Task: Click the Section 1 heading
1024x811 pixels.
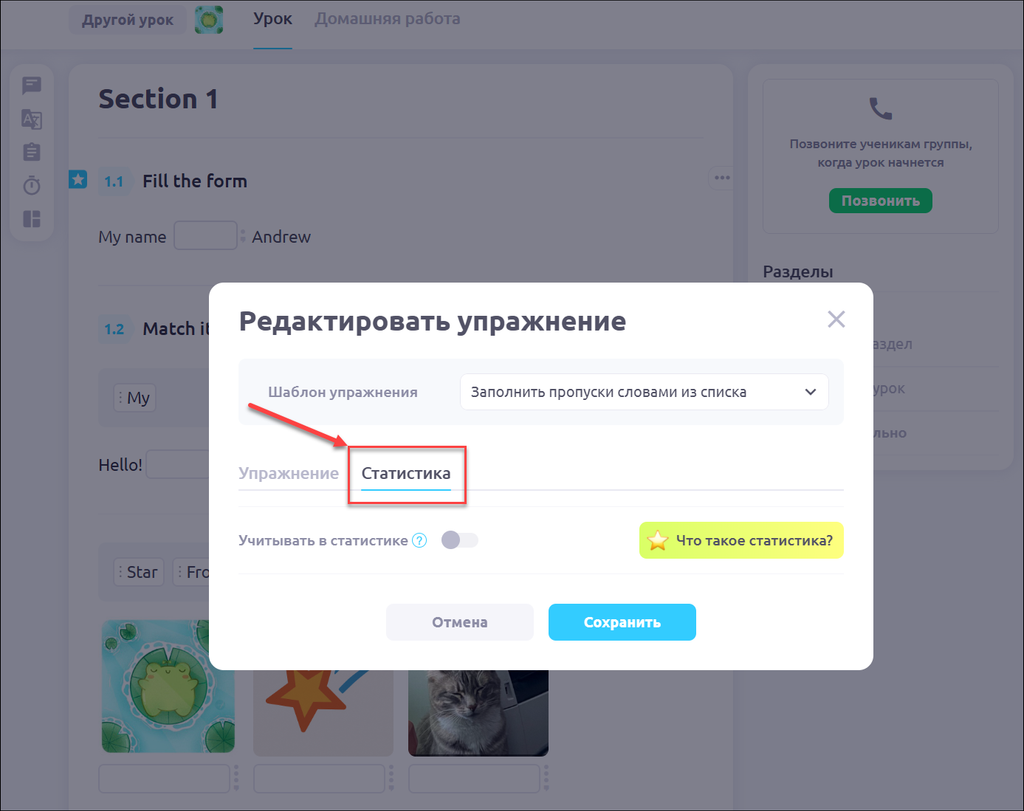Action: tap(158, 99)
